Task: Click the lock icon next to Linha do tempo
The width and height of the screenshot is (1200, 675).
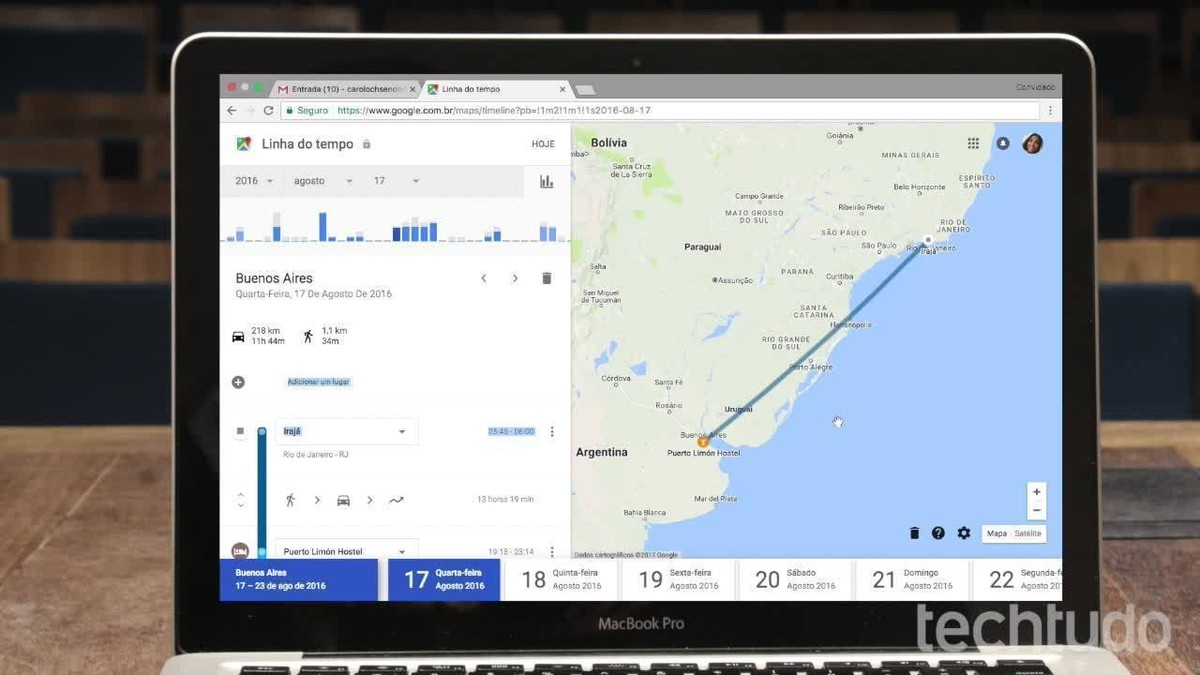Action: [367, 144]
